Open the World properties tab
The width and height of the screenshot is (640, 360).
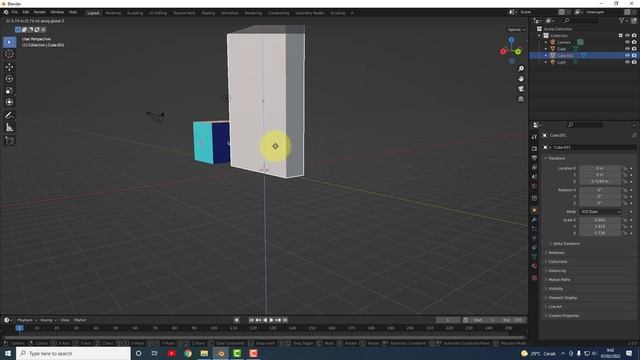(x=534, y=186)
